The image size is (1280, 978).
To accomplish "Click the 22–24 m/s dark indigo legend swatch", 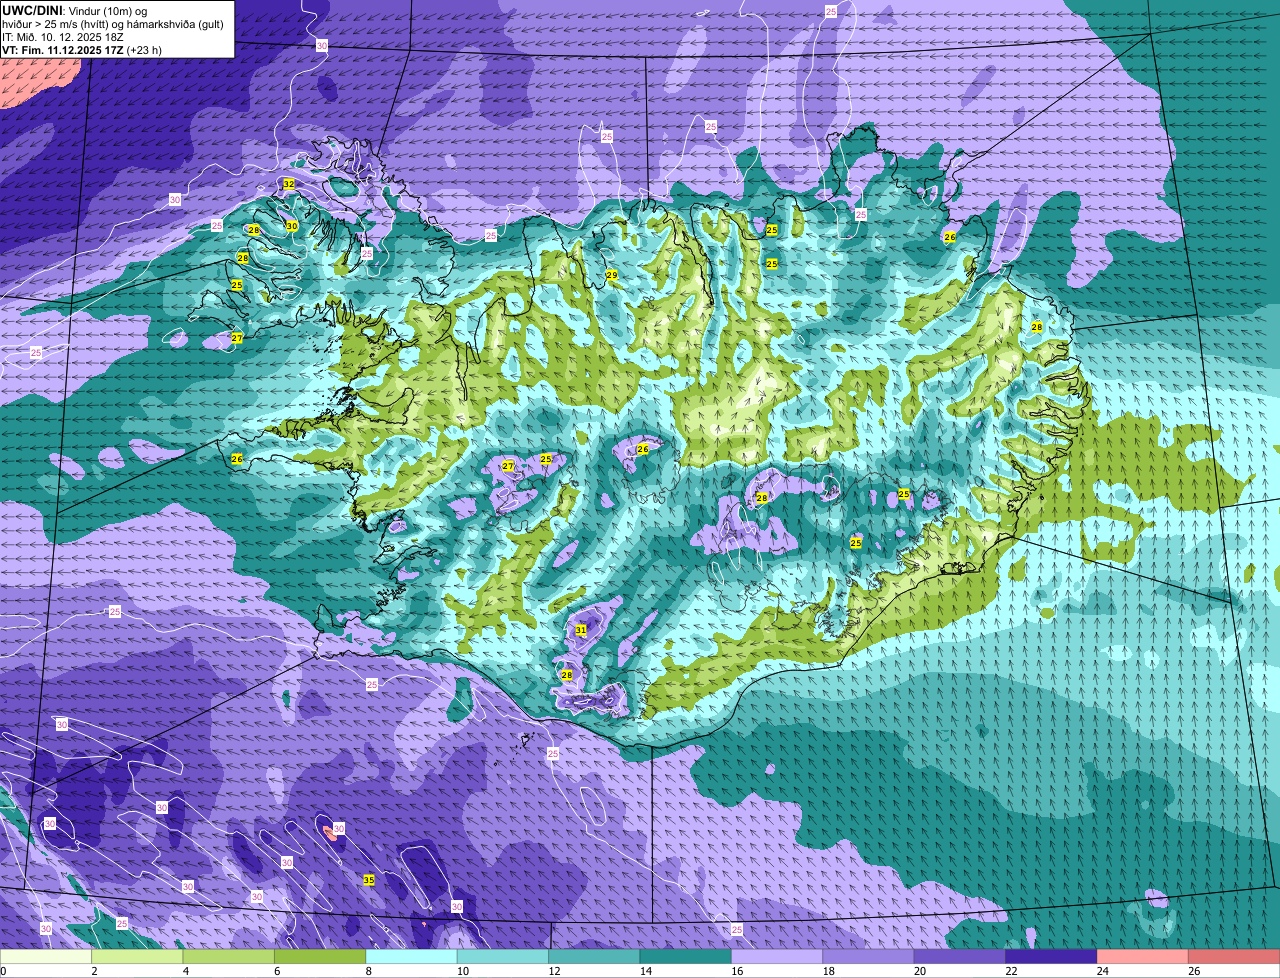I will click(1052, 956).
